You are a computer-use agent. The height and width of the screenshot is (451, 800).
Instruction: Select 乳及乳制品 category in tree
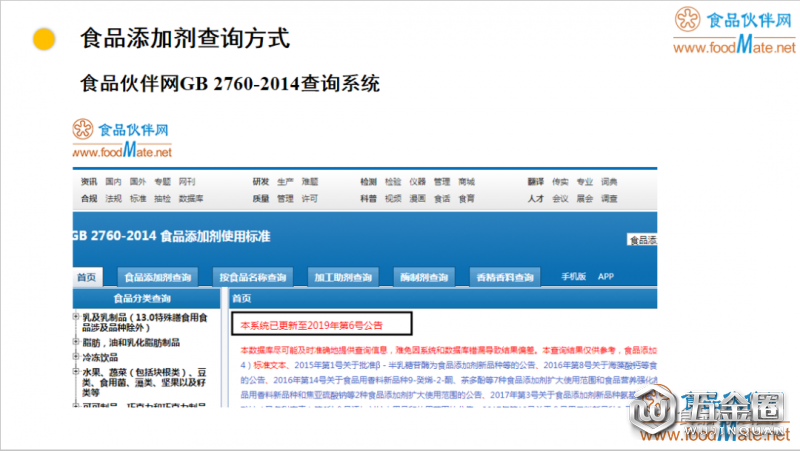pos(145,322)
